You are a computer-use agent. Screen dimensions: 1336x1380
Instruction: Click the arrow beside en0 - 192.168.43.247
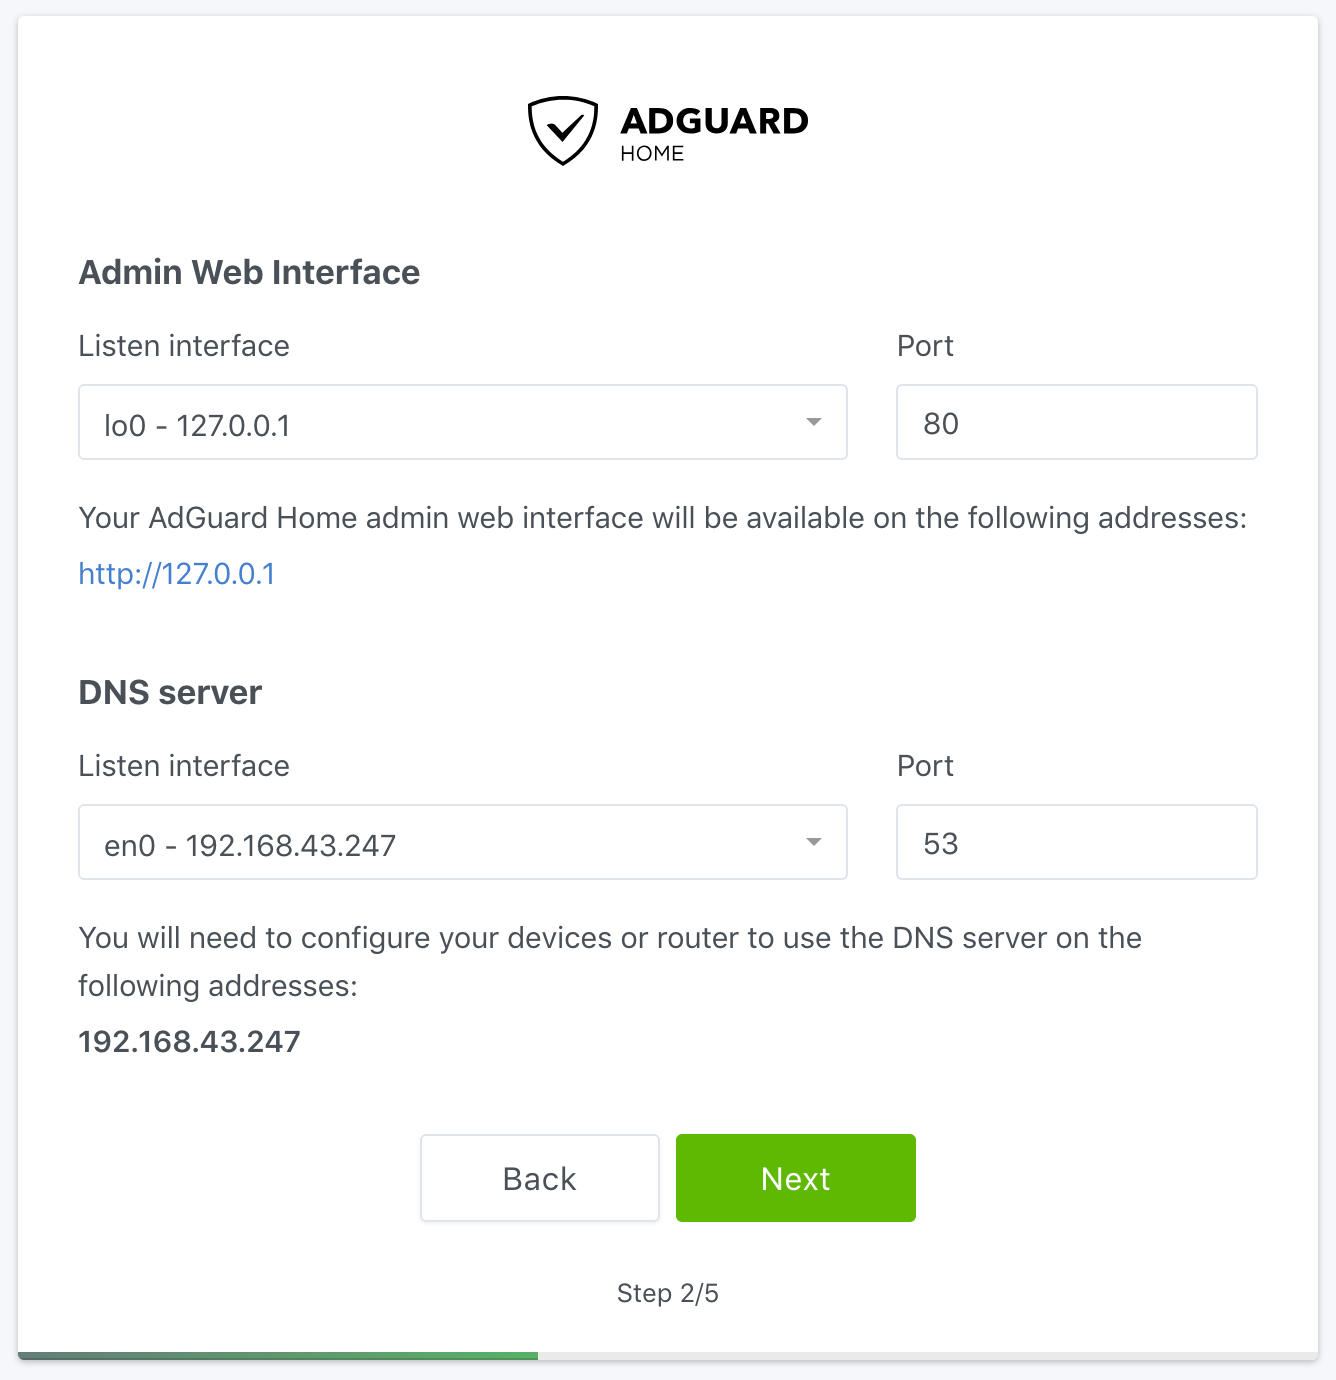[x=814, y=842]
